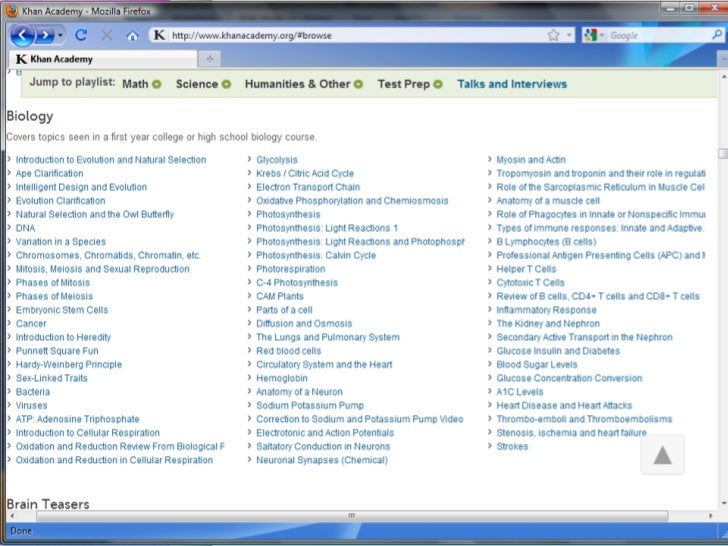Click the browser Back arrow button
The width and height of the screenshot is (728, 546).
22,35
